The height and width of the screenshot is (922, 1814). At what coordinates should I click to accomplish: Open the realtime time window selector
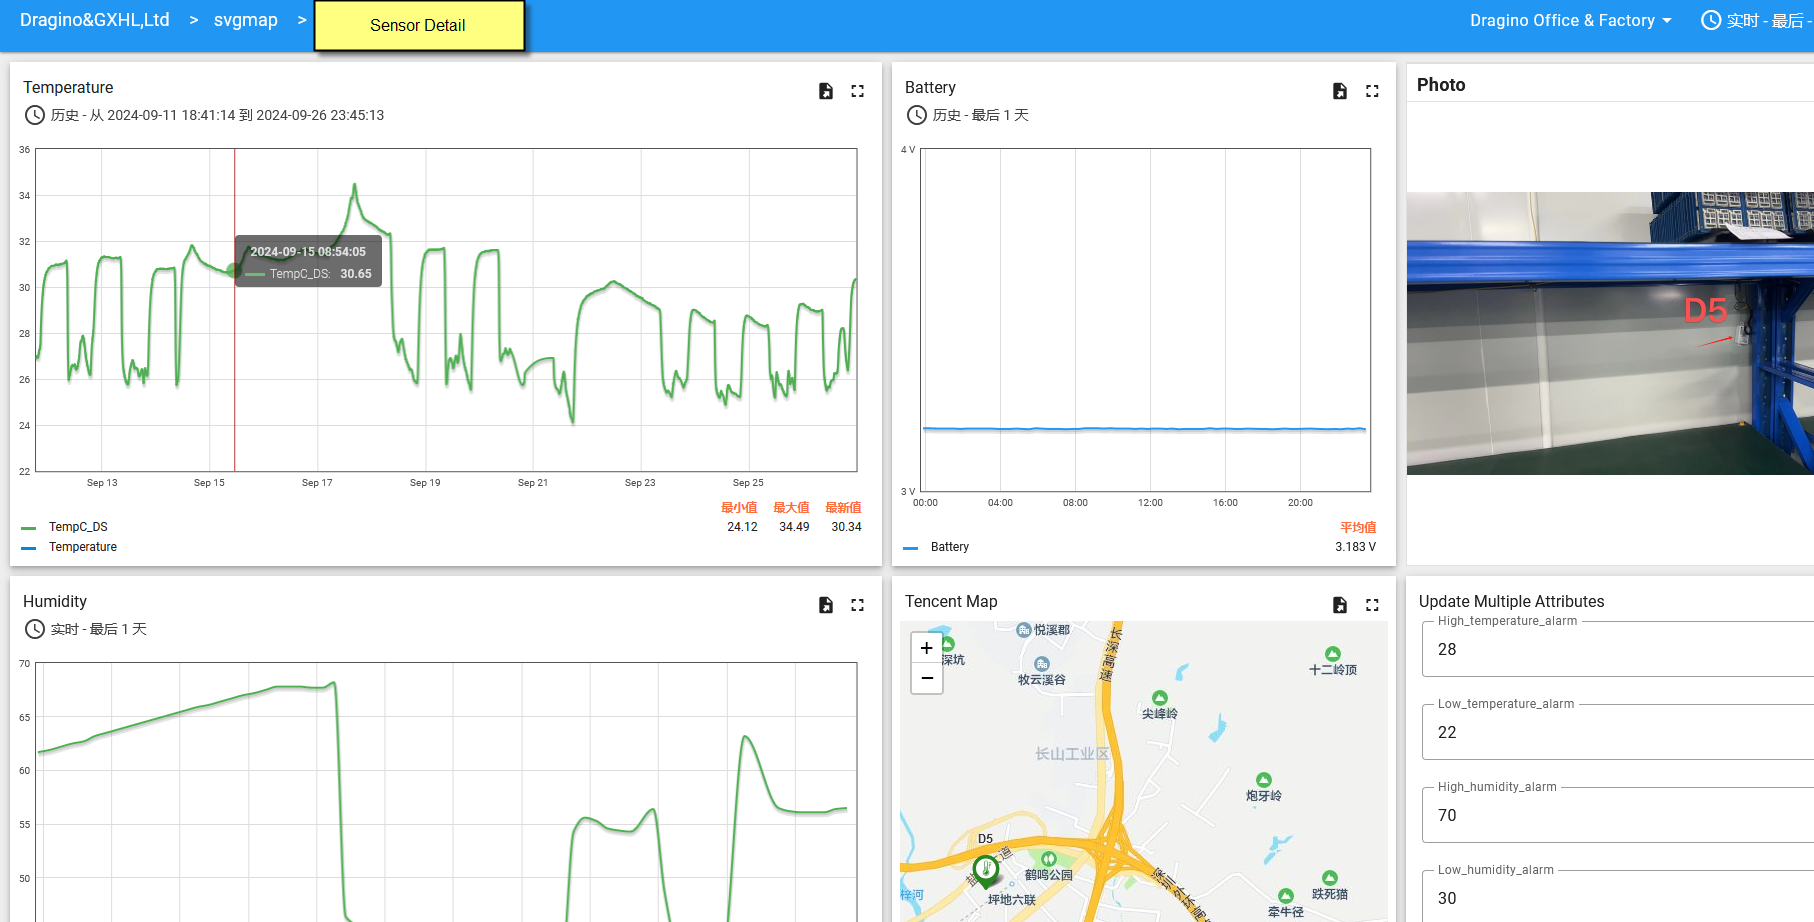coord(1757,20)
